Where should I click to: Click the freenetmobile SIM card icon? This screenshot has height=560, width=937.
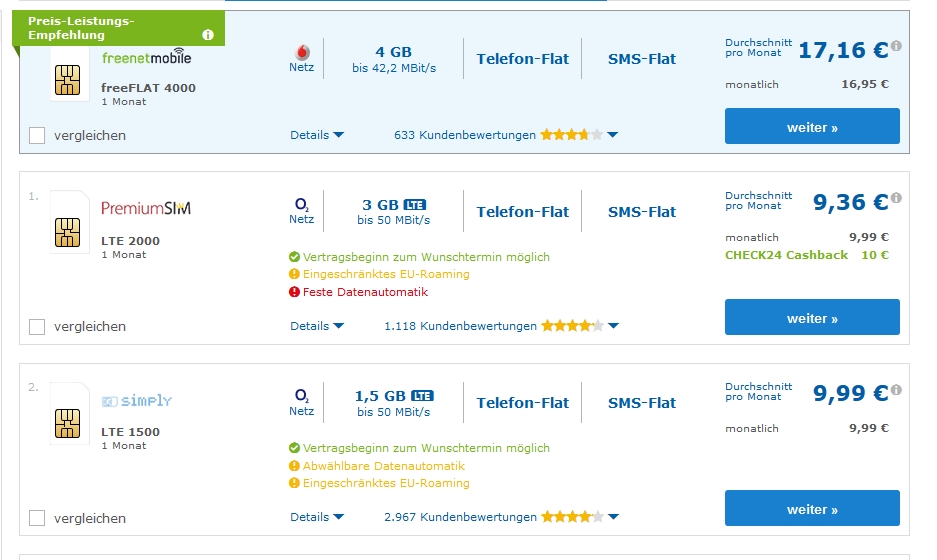point(67,80)
